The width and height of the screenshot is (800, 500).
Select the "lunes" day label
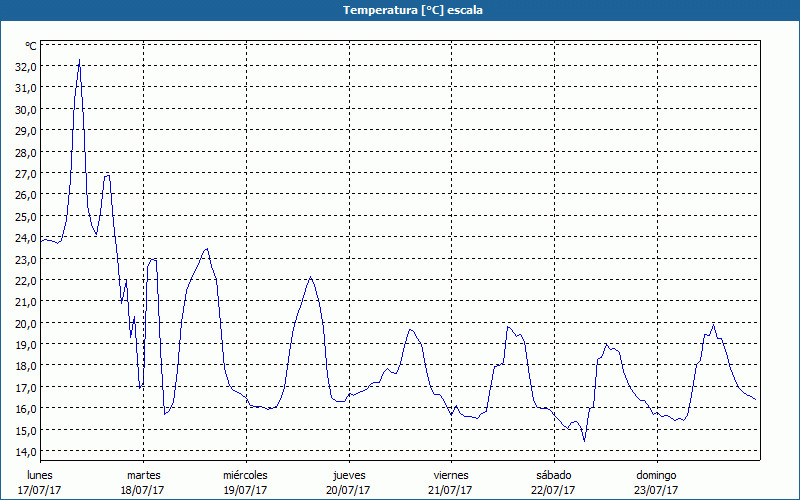[x=41, y=475]
